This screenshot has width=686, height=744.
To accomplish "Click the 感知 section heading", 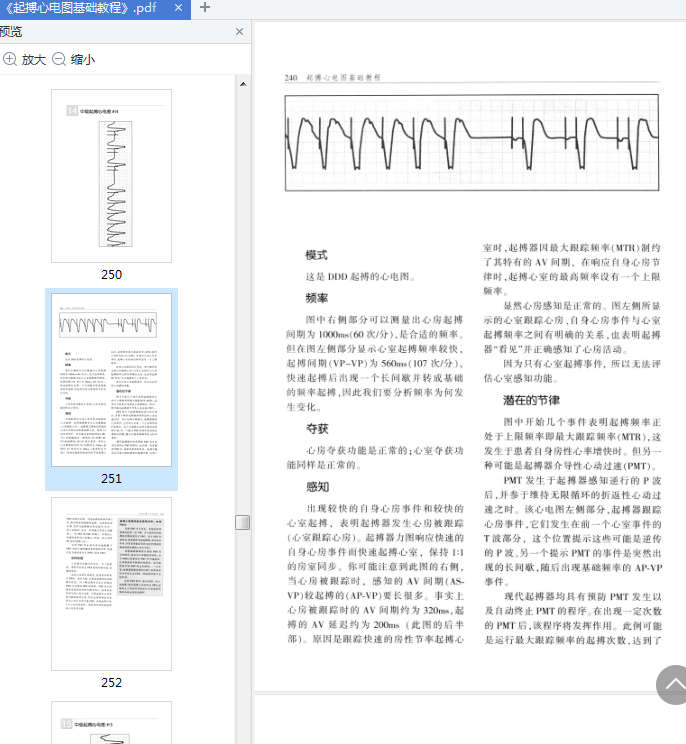I will pyautogui.click(x=317, y=487).
